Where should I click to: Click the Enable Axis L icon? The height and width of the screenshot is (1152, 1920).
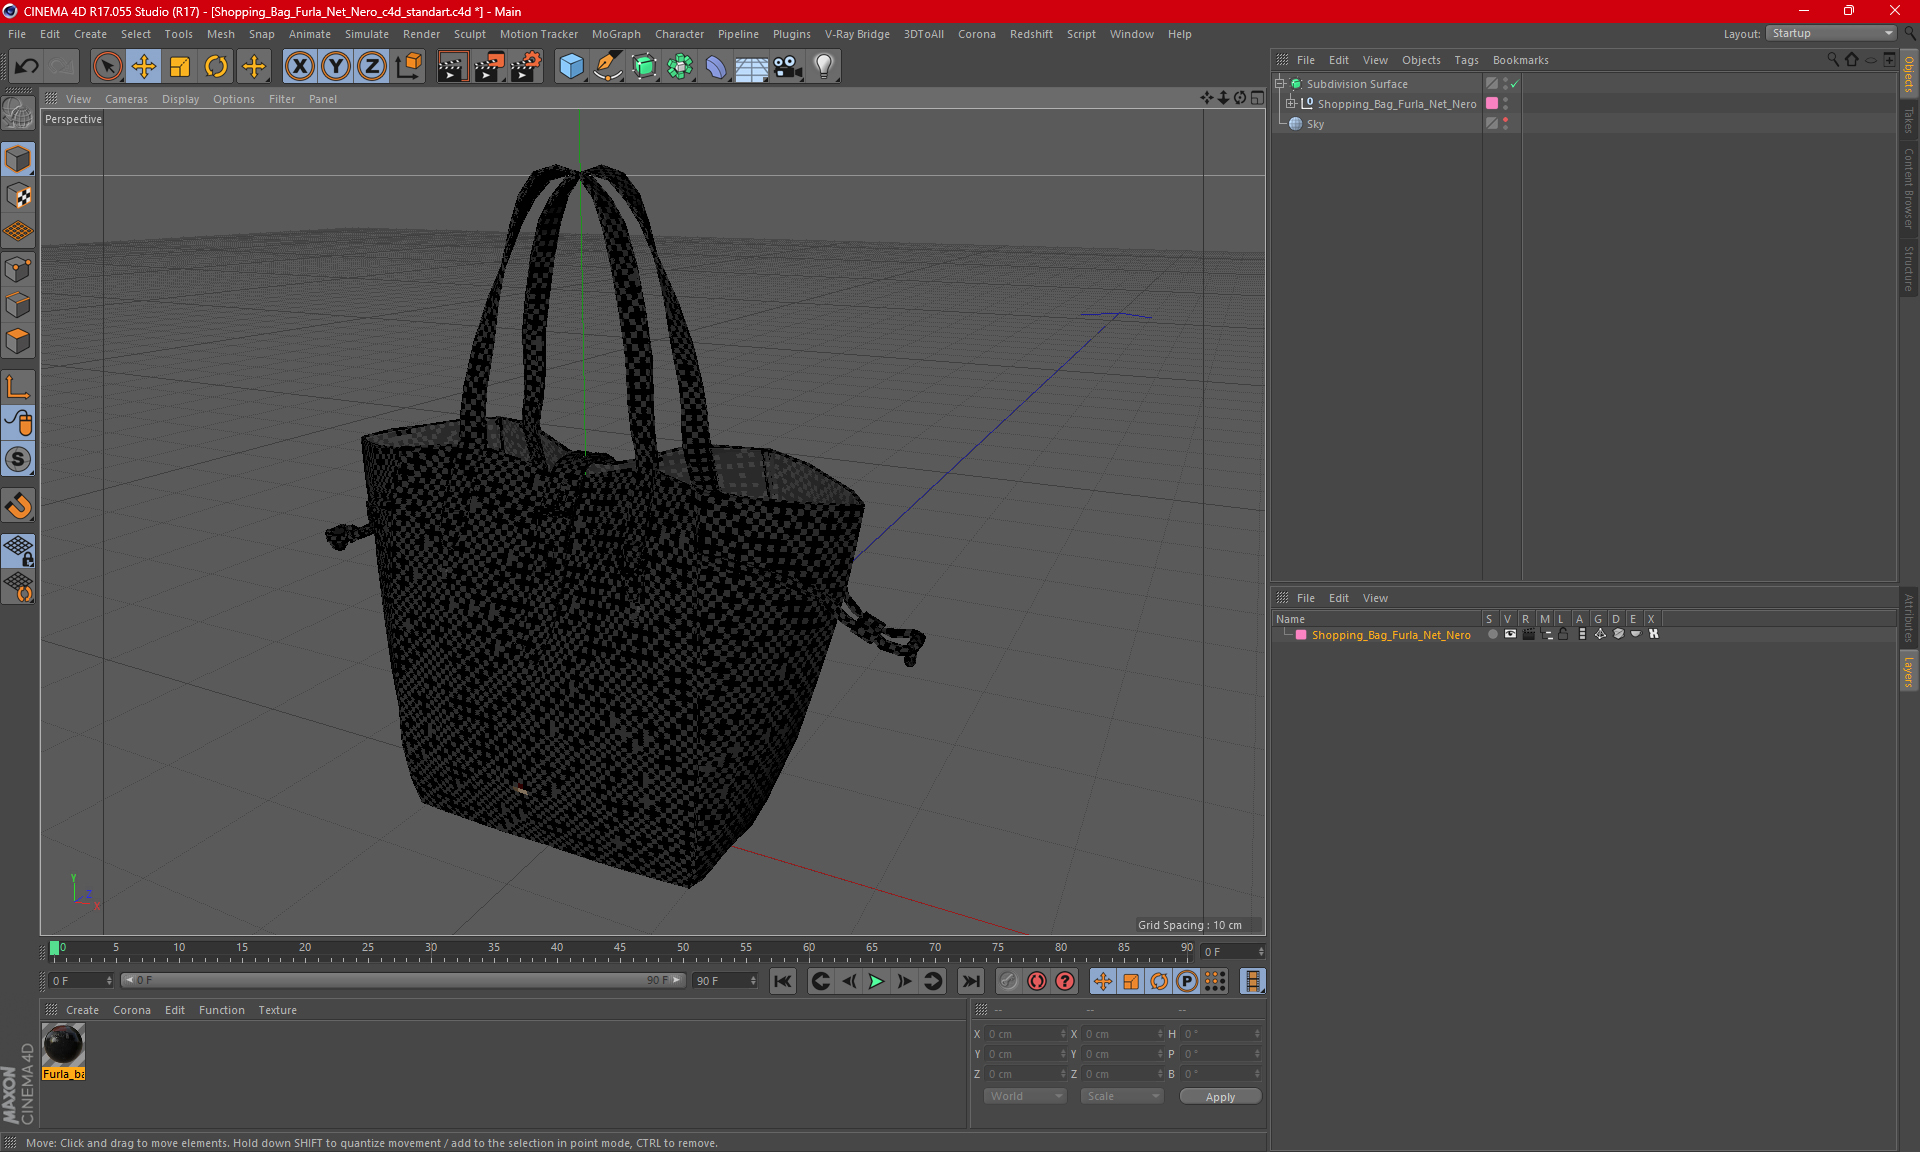click(x=18, y=387)
